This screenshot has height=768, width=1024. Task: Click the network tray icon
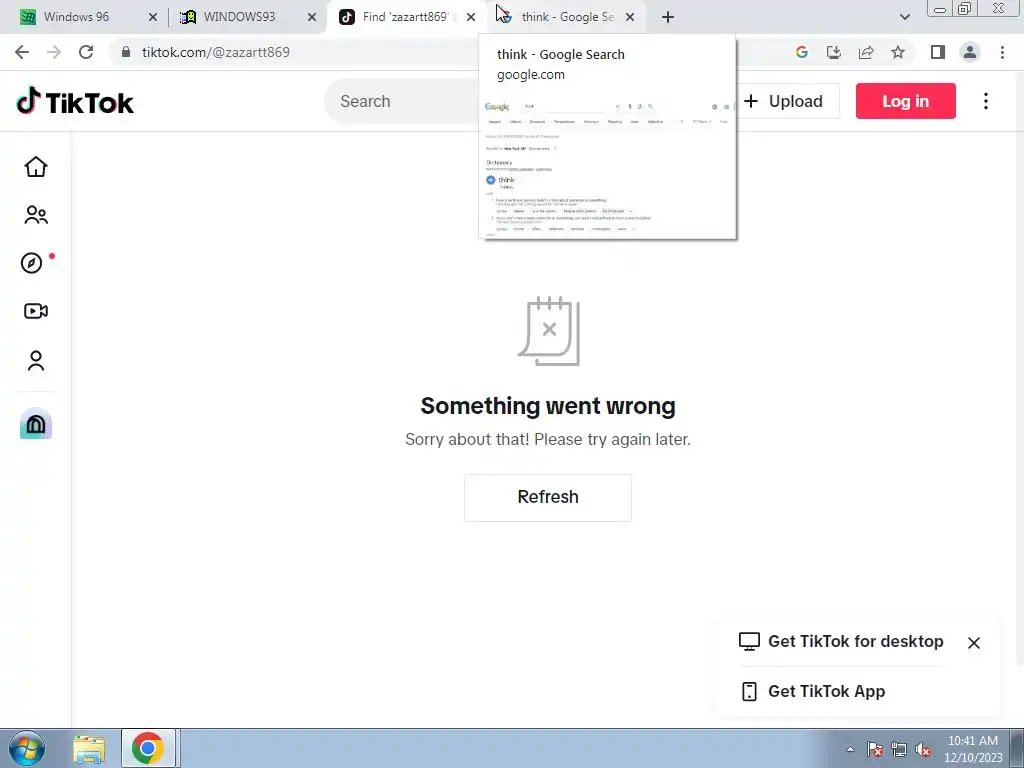899,750
